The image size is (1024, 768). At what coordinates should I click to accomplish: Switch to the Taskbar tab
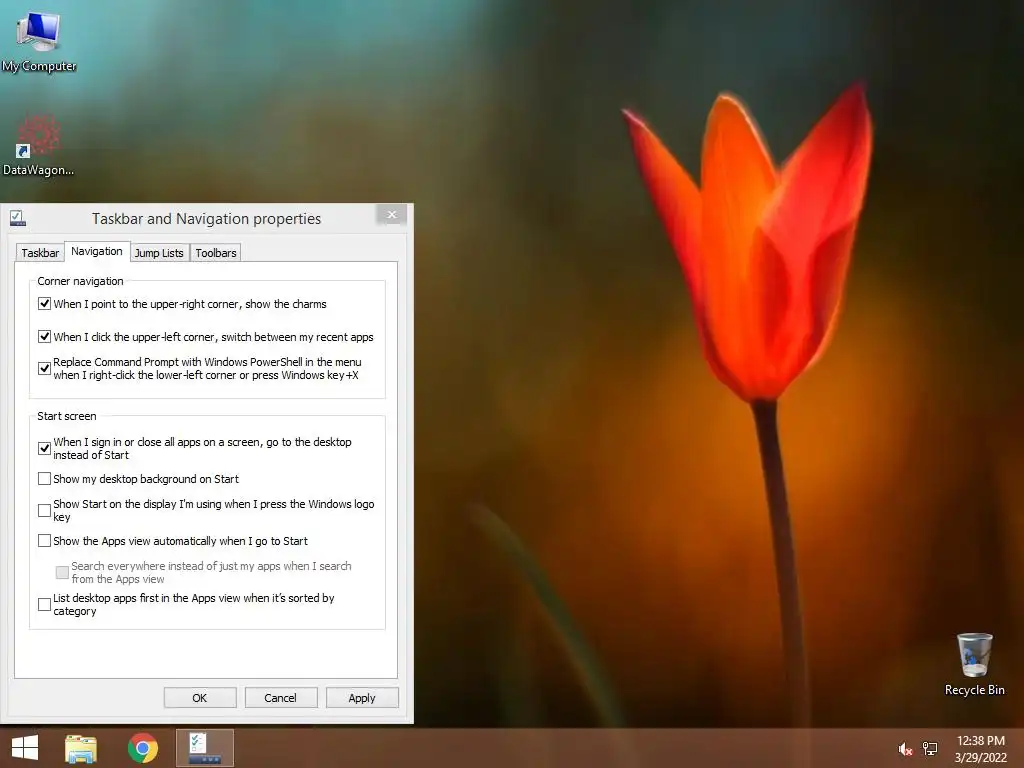tap(40, 253)
